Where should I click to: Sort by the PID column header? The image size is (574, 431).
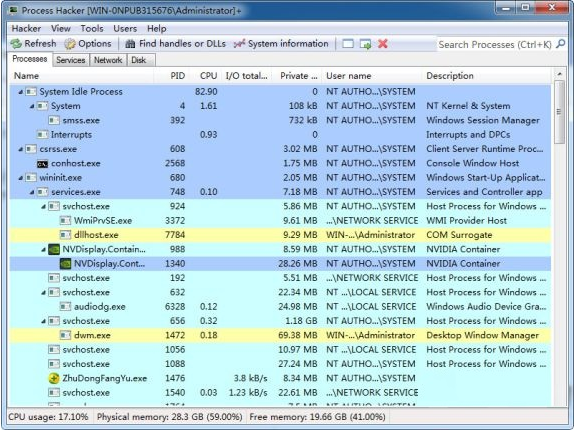pyautogui.click(x=171, y=76)
